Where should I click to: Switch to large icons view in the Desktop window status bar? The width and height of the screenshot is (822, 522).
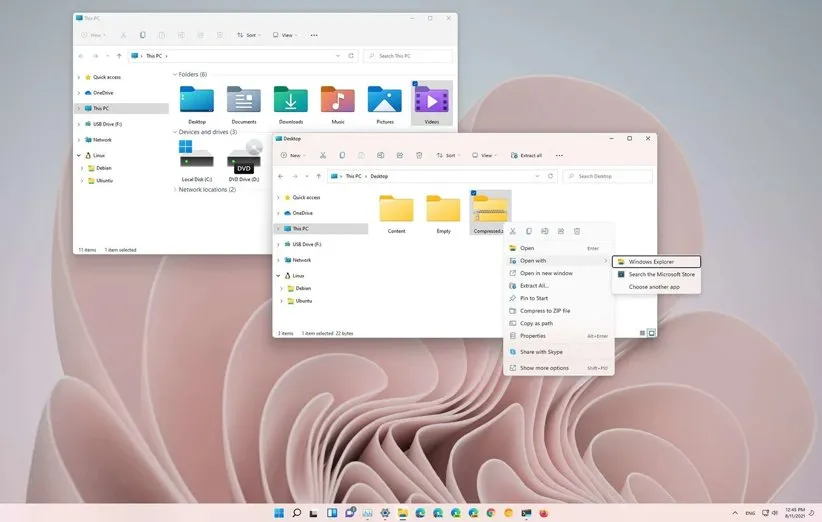(x=651, y=332)
